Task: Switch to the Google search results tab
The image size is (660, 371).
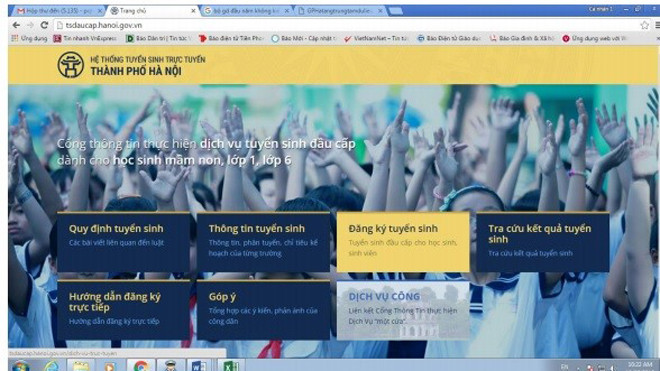Action: pyautogui.click(x=247, y=11)
